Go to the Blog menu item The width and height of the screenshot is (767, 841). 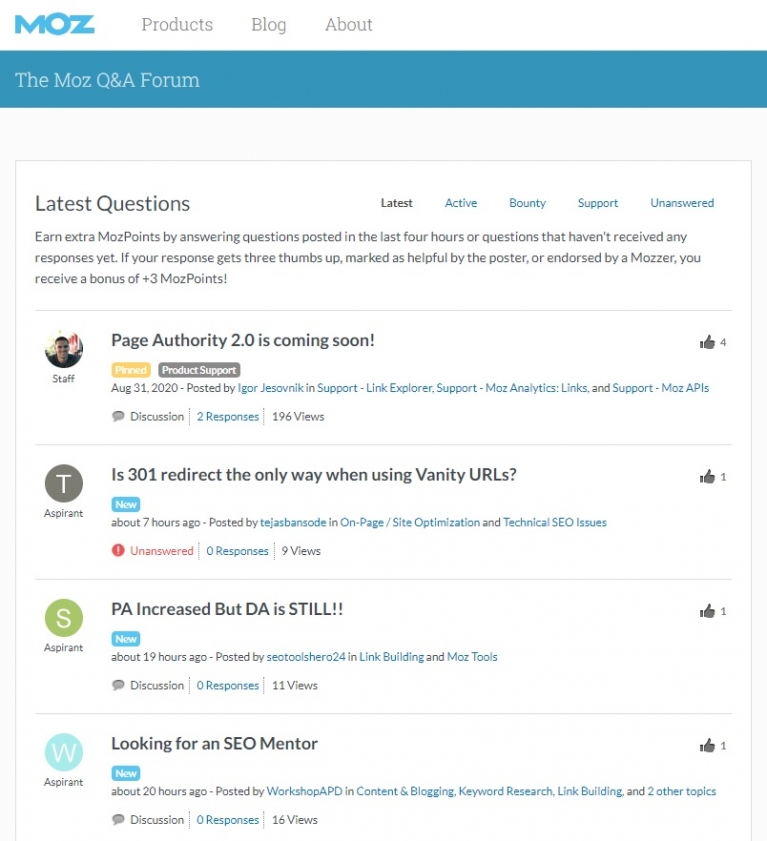[x=268, y=25]
